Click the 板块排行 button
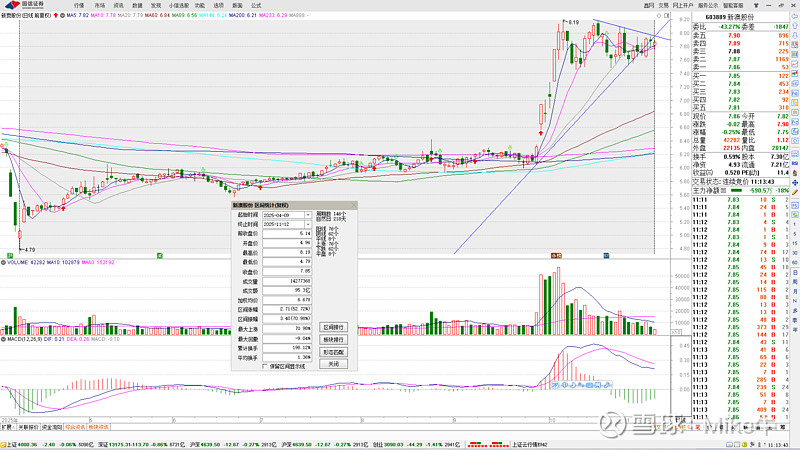Screen dimensions: 800x450 click(334, 339)
